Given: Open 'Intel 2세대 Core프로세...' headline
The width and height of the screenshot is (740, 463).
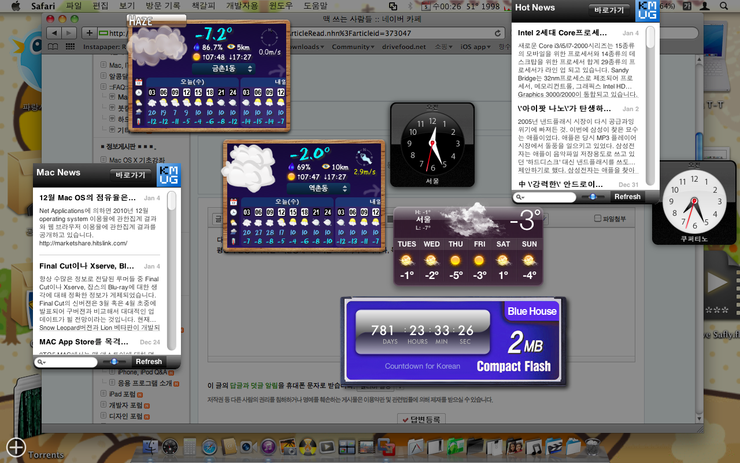Looking at the screenshot, I should tap(562, 33).
